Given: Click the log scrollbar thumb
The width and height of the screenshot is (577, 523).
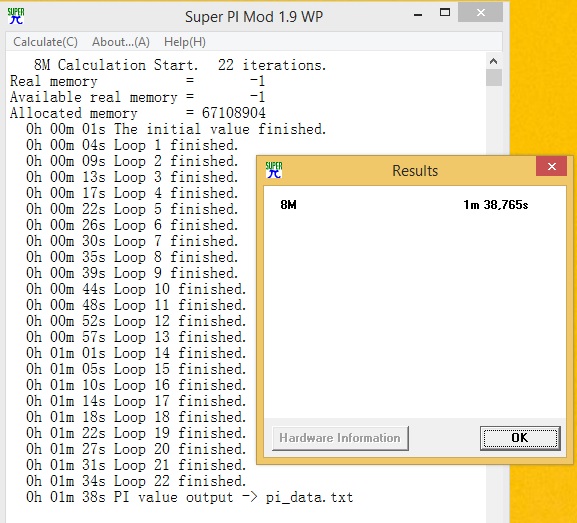Looking at the screenshot, I should tap(493, 78).
